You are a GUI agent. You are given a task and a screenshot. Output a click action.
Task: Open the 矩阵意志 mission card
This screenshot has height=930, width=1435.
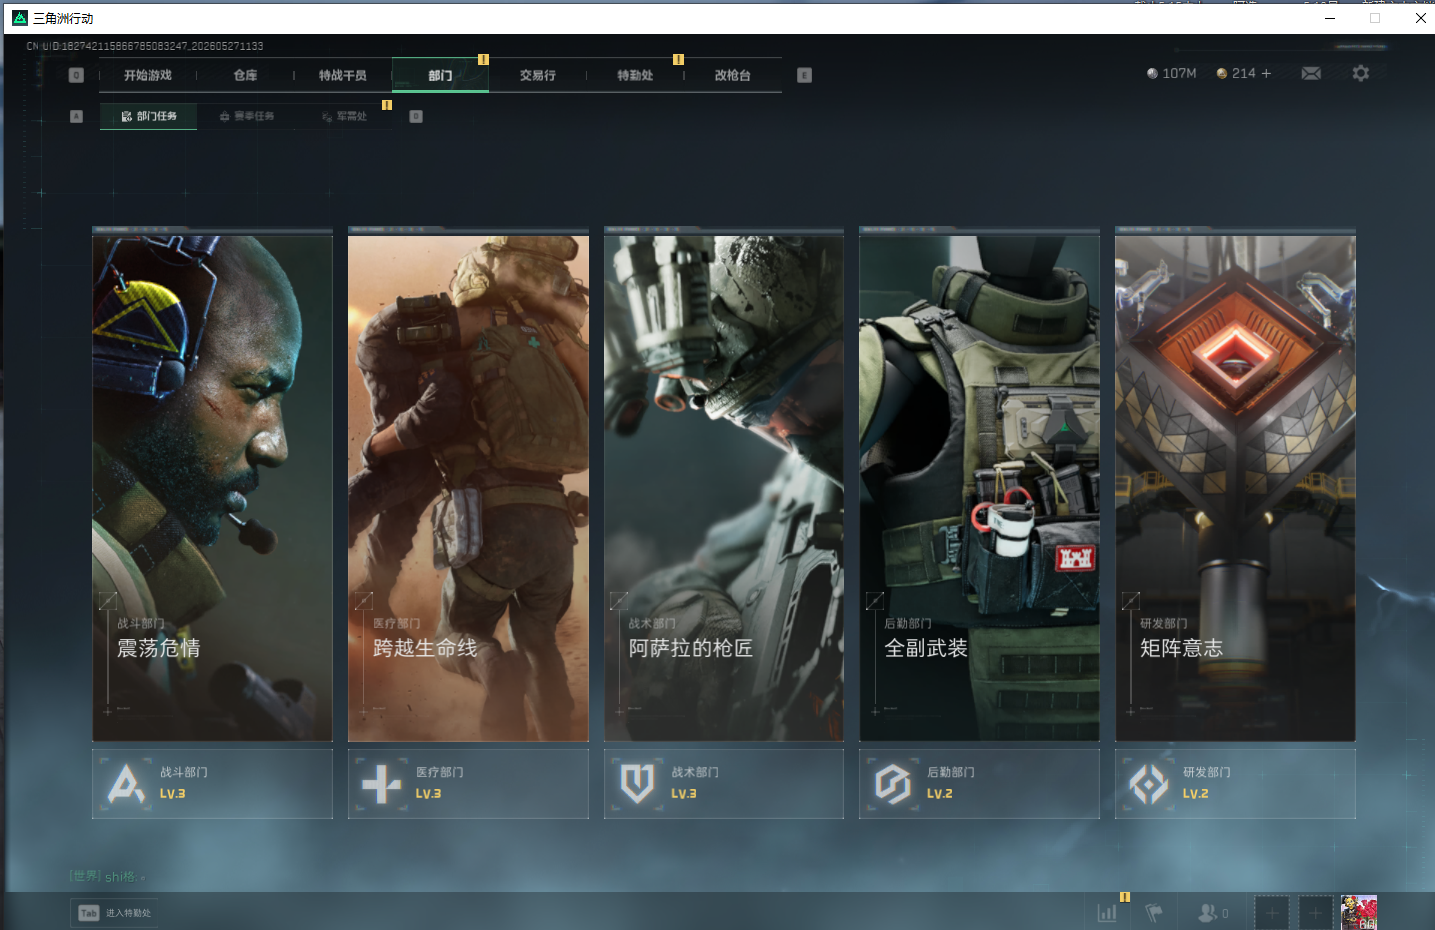1235,488
